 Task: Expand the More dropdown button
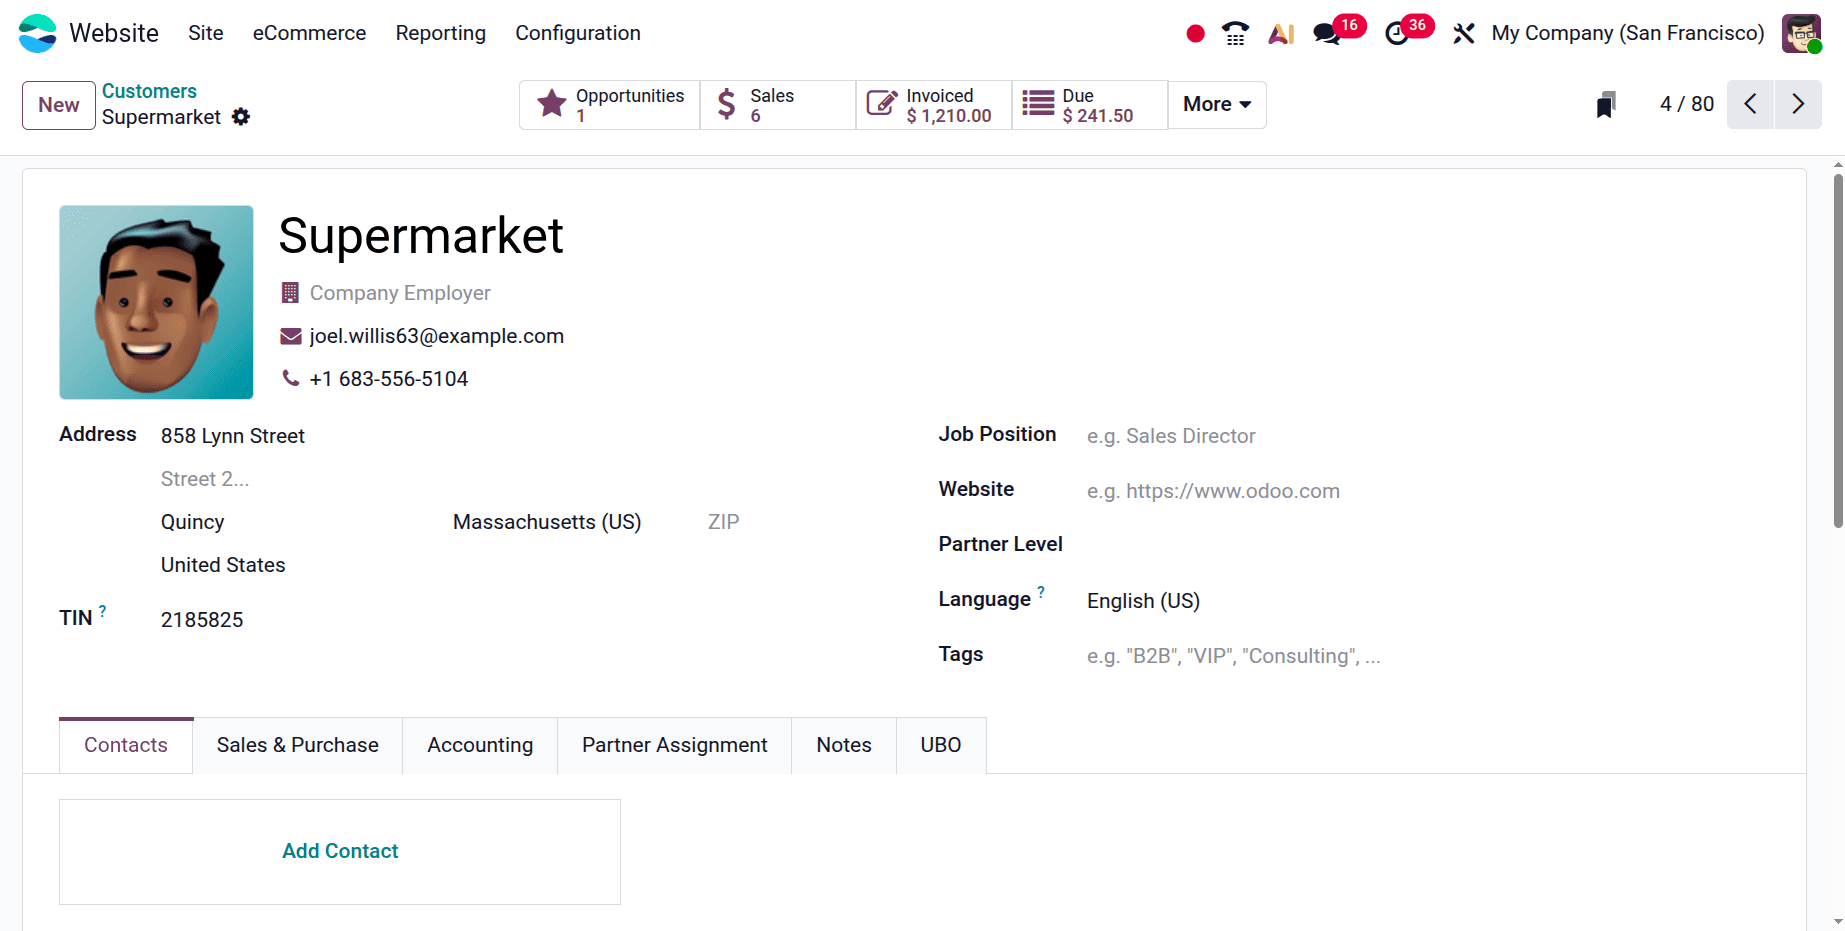pos(1217,104)
